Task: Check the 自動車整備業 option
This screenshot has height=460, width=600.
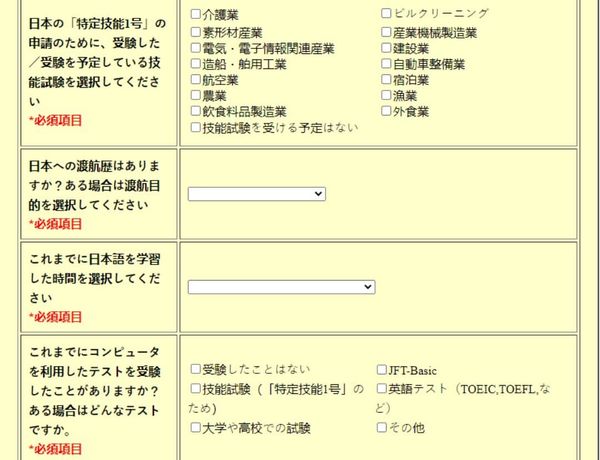Action: pos(386,64)
